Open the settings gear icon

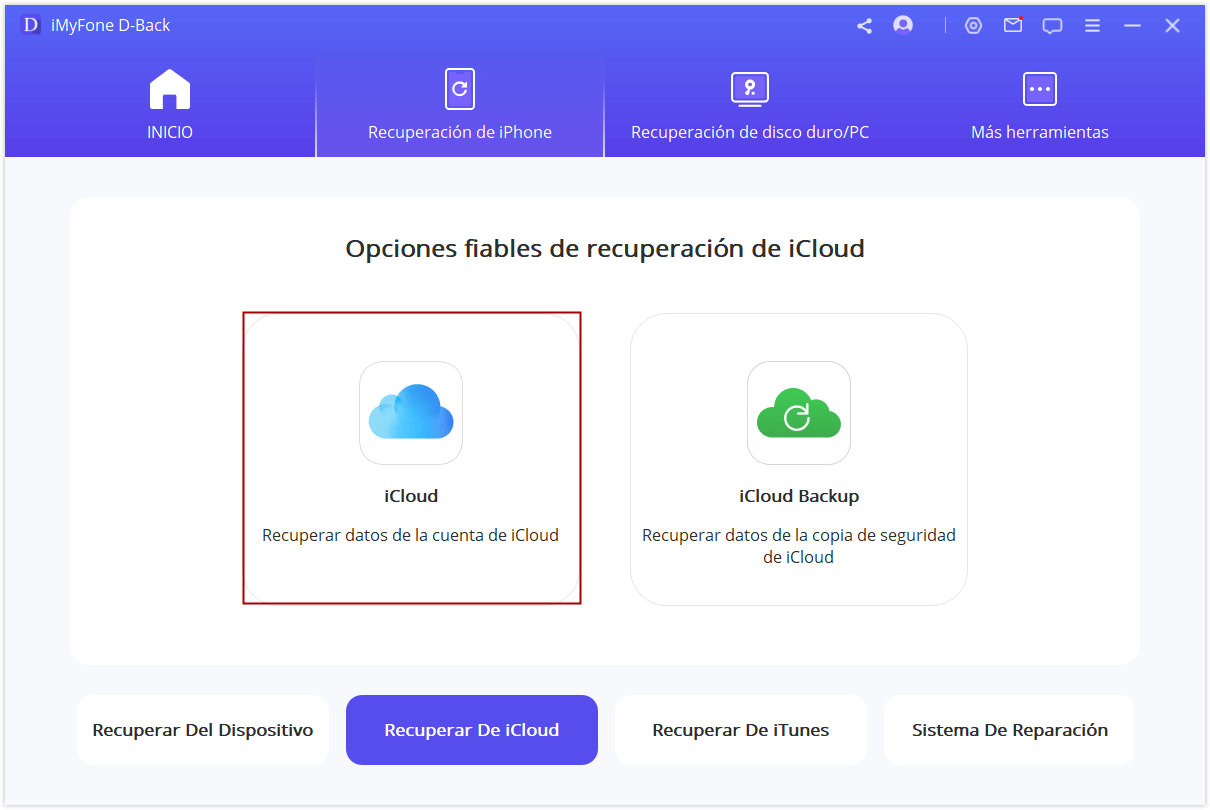click(x=973, y=25)
